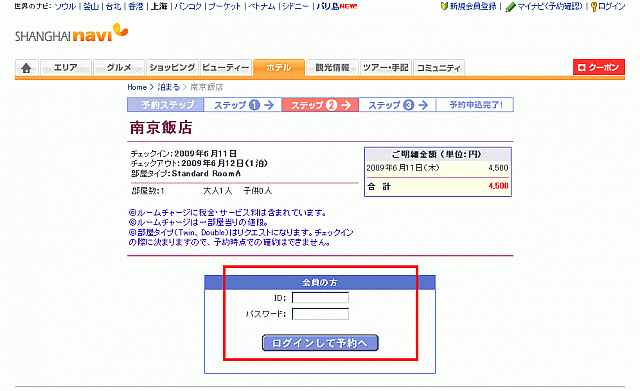Viewport: 640px width, 391px height.
Task: Open the ツアー・手配 tab
Action: [x=386, y=68]
